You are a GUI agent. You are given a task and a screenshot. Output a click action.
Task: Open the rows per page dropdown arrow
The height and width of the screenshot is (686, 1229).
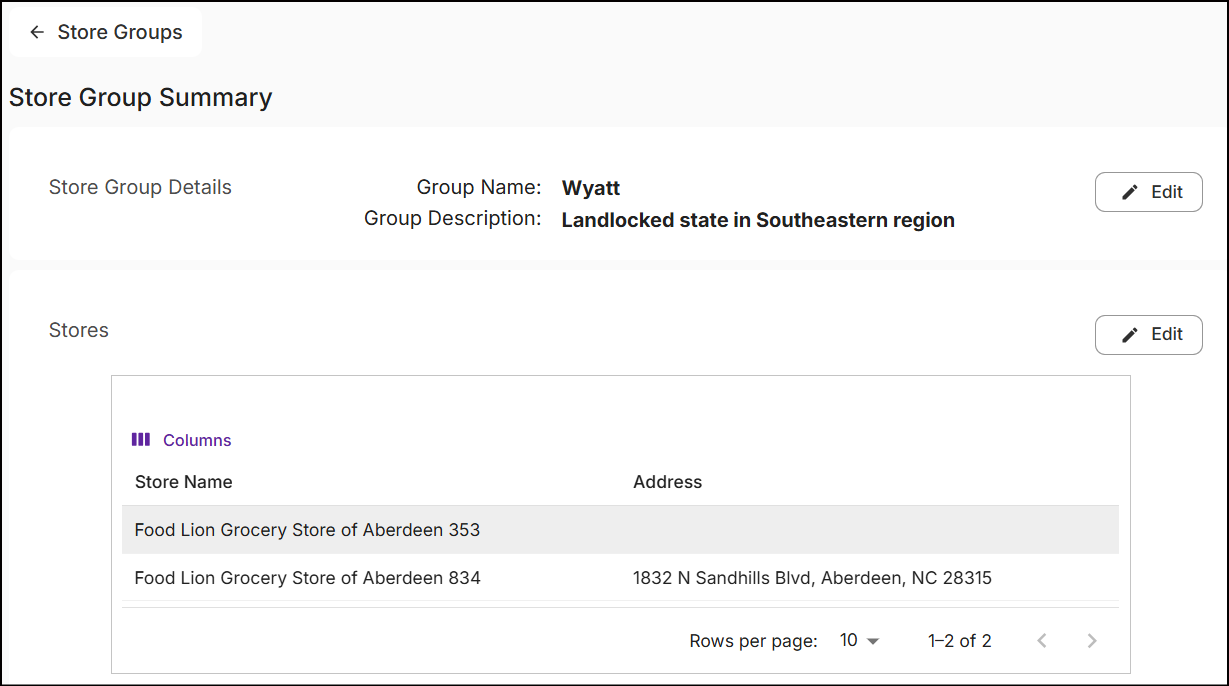(x=872, y=641)
